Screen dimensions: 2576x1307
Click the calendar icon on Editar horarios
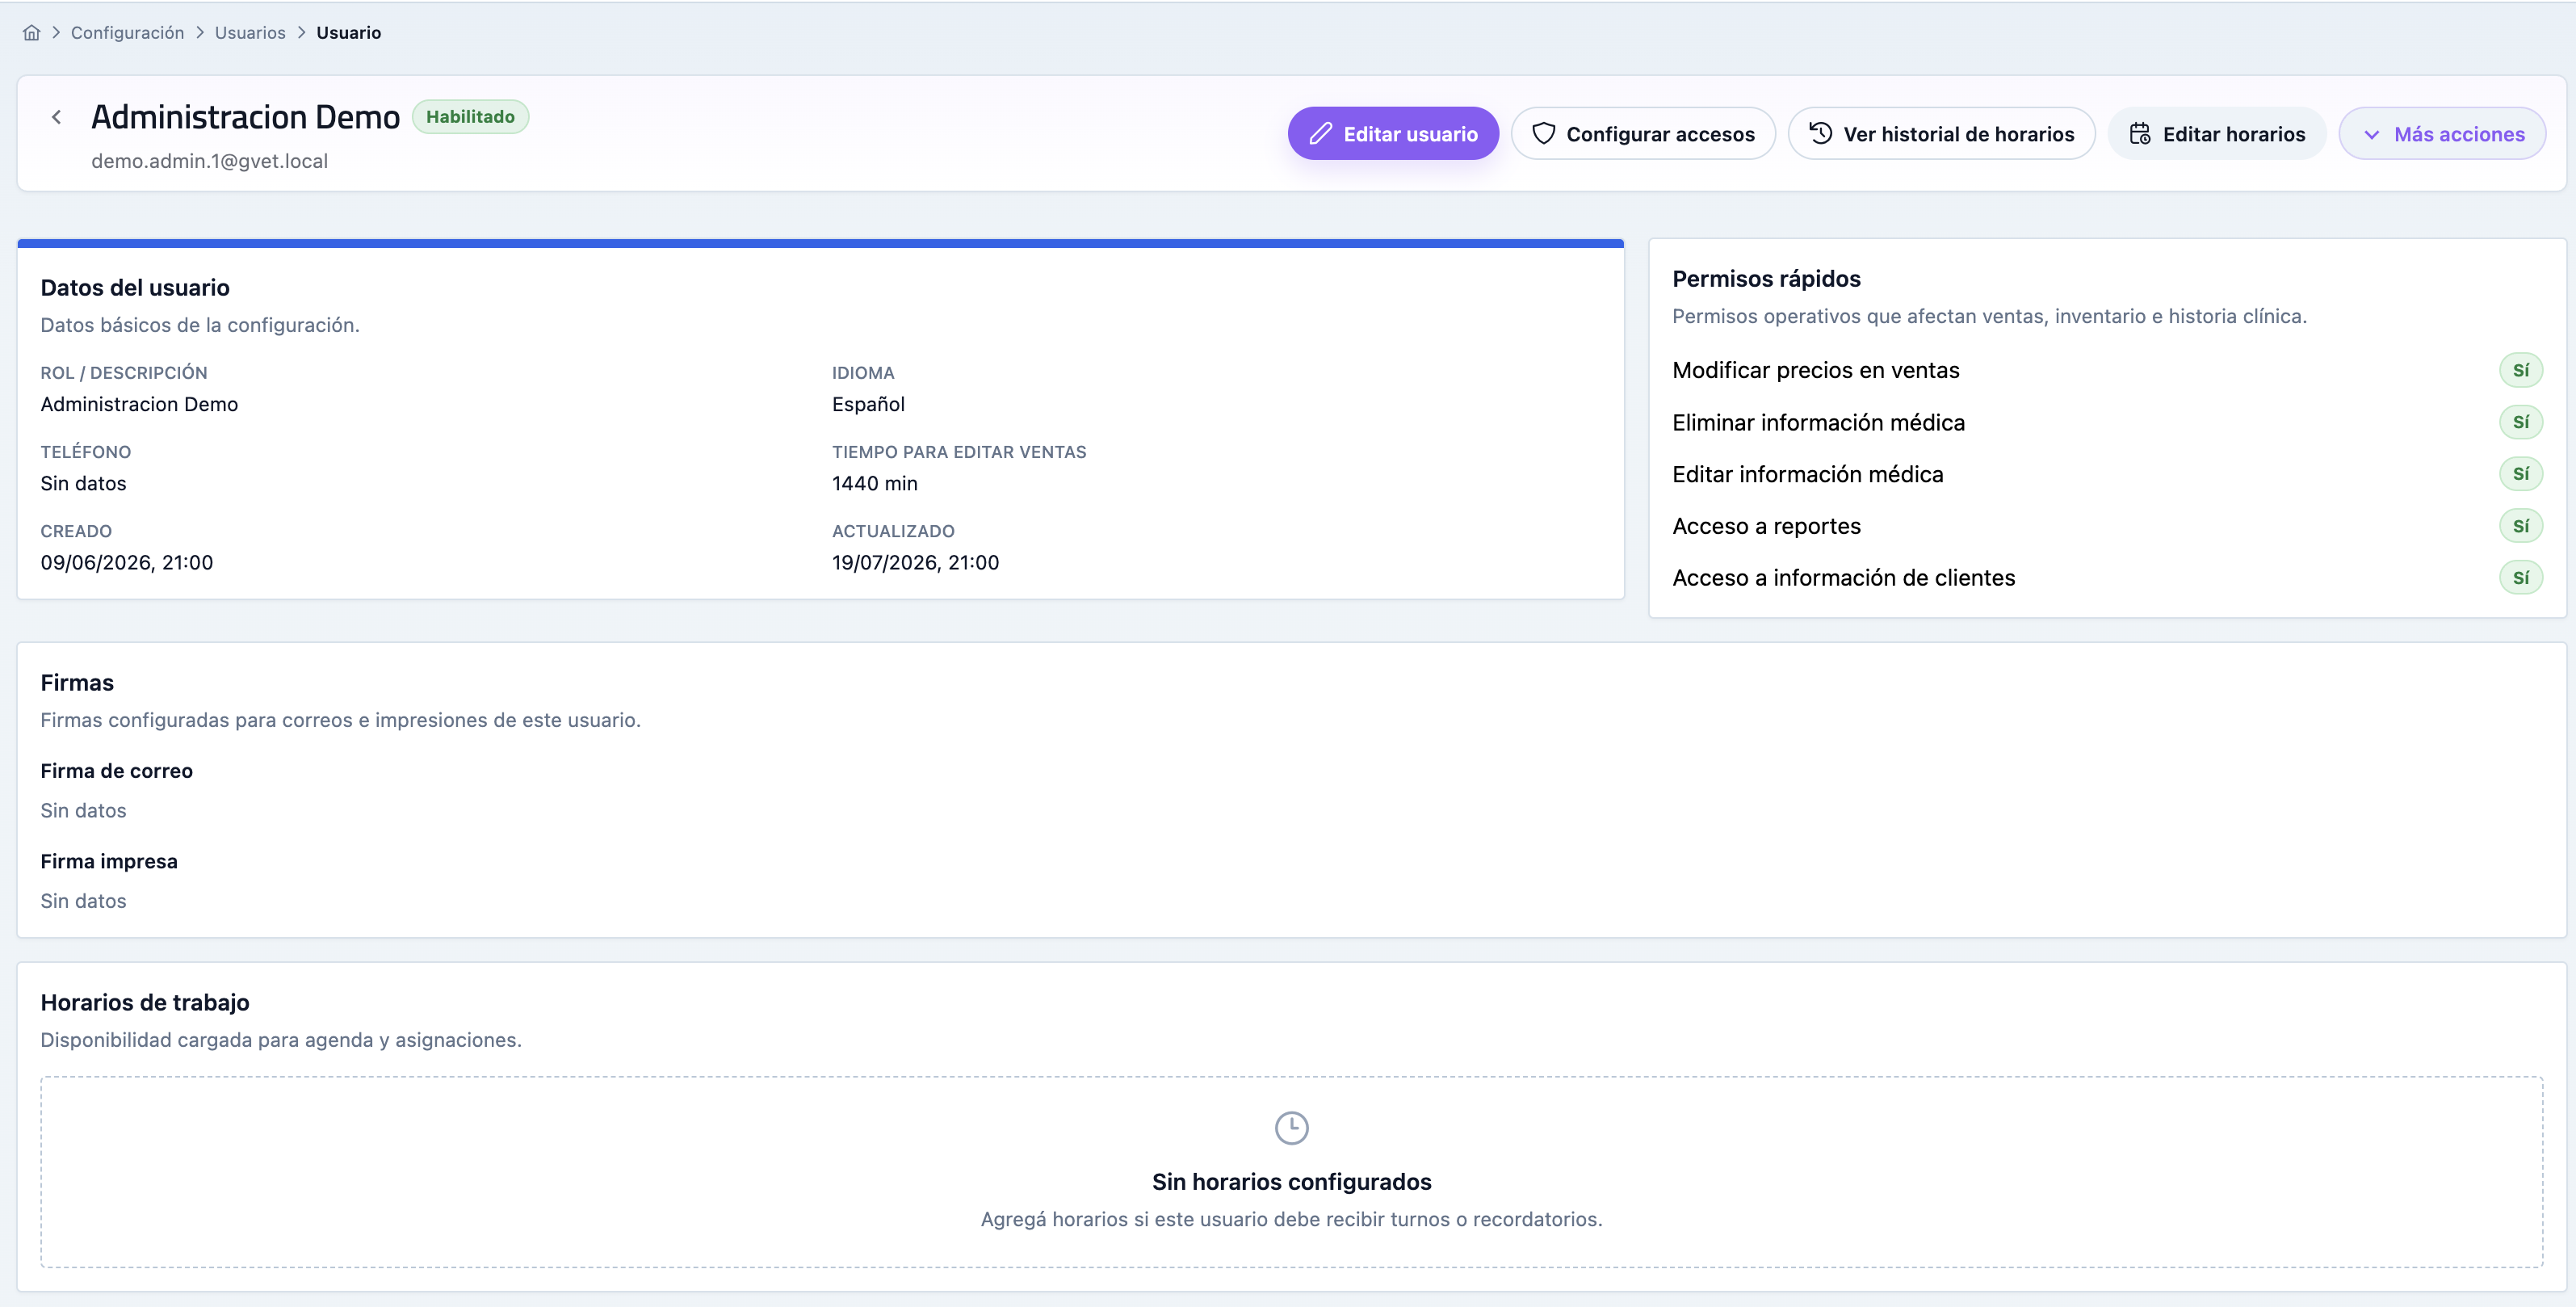coord(2140,134)
